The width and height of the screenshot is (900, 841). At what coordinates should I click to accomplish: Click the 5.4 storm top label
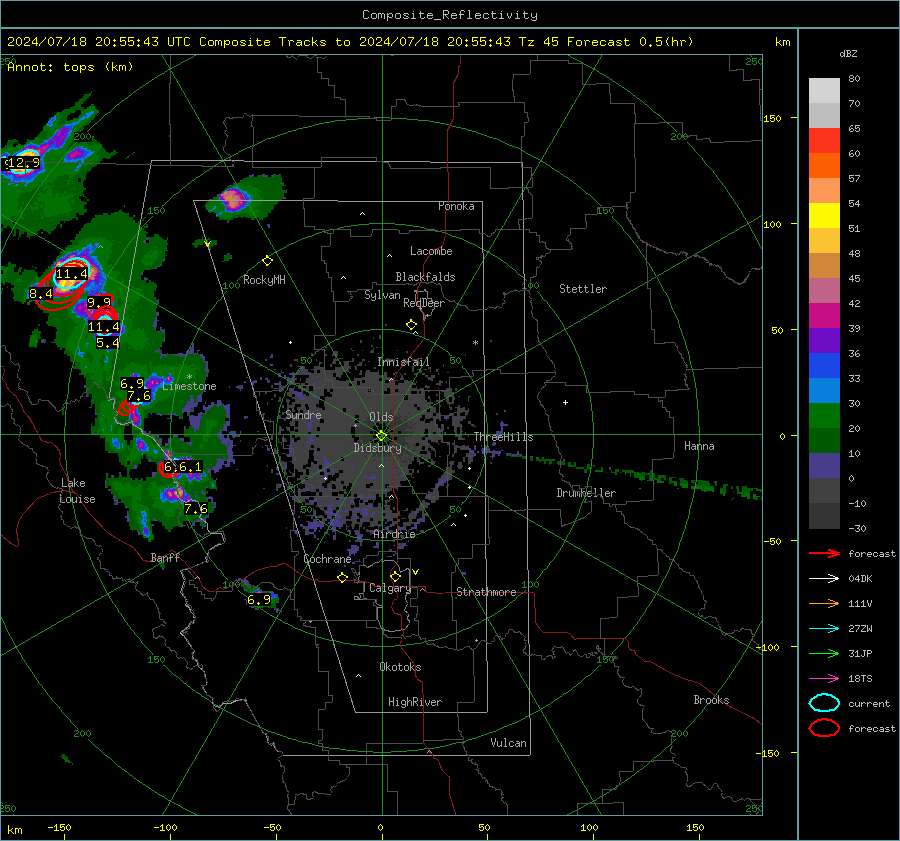(108, 343)
